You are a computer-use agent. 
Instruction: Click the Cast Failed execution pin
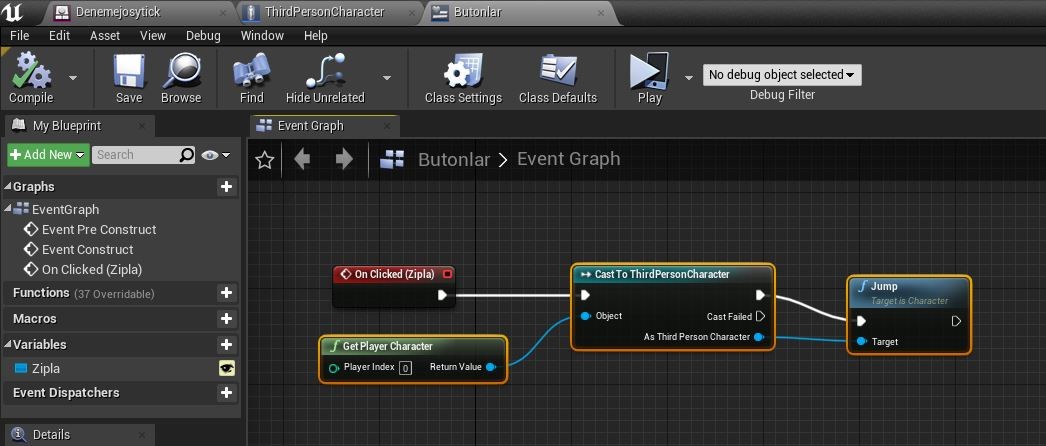760,316
